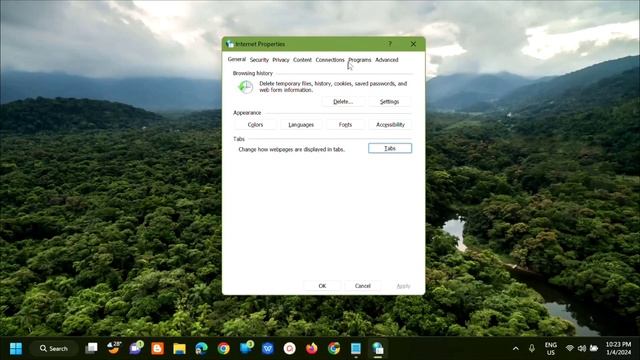
Task: Dismiss dialog with Cancel button
Action: tap(362, 286)
